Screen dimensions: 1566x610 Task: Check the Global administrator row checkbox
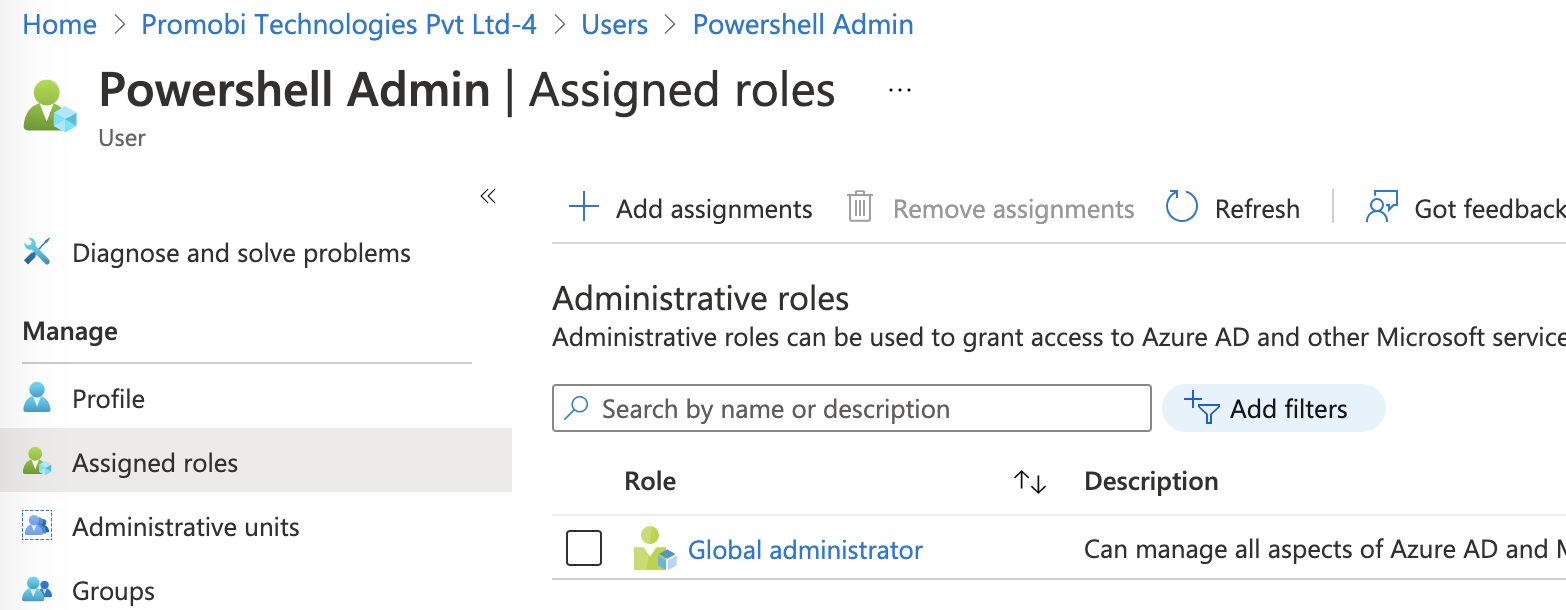(x=584, y=548)
